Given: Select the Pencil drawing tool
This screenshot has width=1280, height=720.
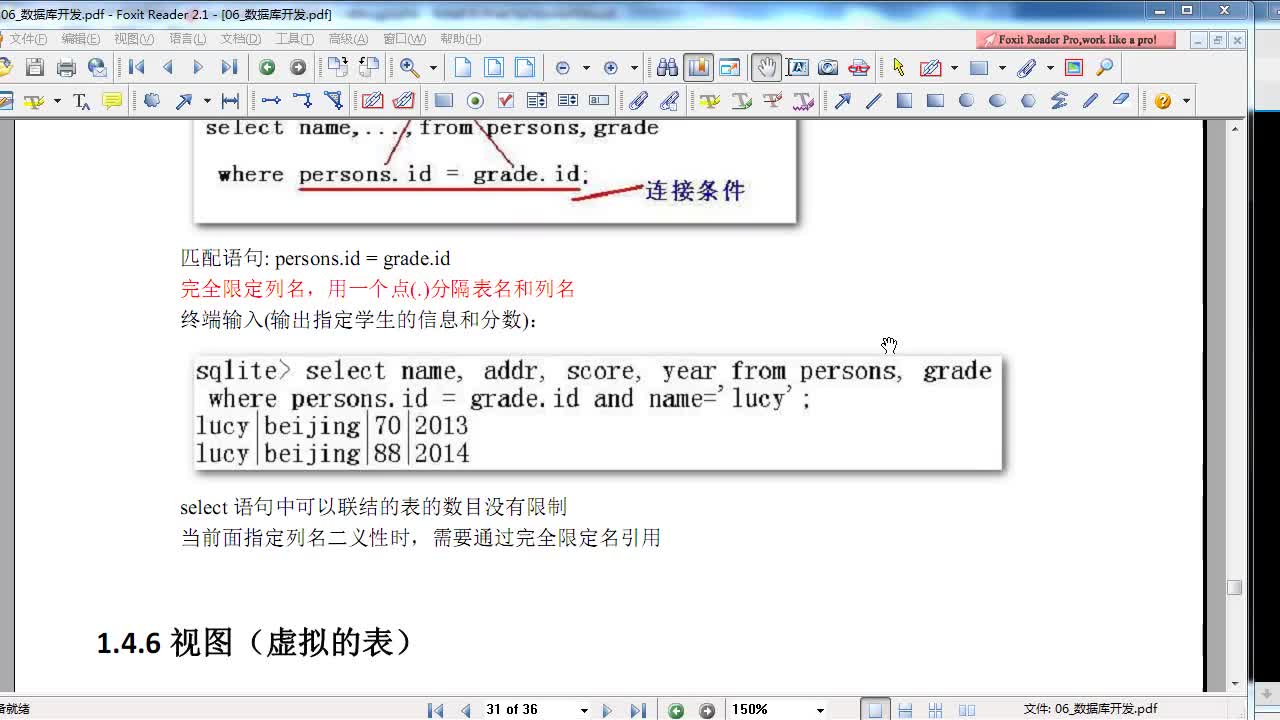Looking at the screenshot, I should [1090, 101].
